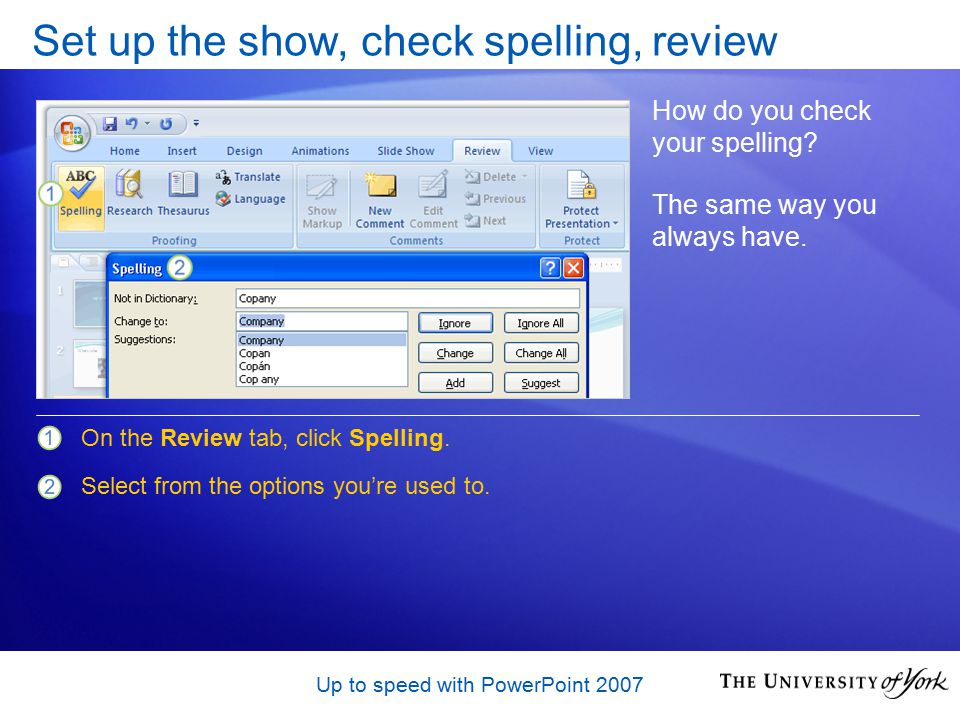Click the Change button
This screenshot has height=720, width=960.
[x=455, y=353]
